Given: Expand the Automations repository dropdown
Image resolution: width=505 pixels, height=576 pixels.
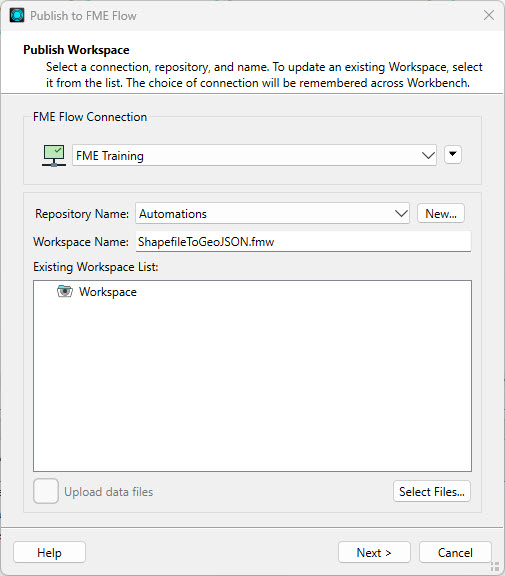Looking at the screenshot, I should pos(272,213).
